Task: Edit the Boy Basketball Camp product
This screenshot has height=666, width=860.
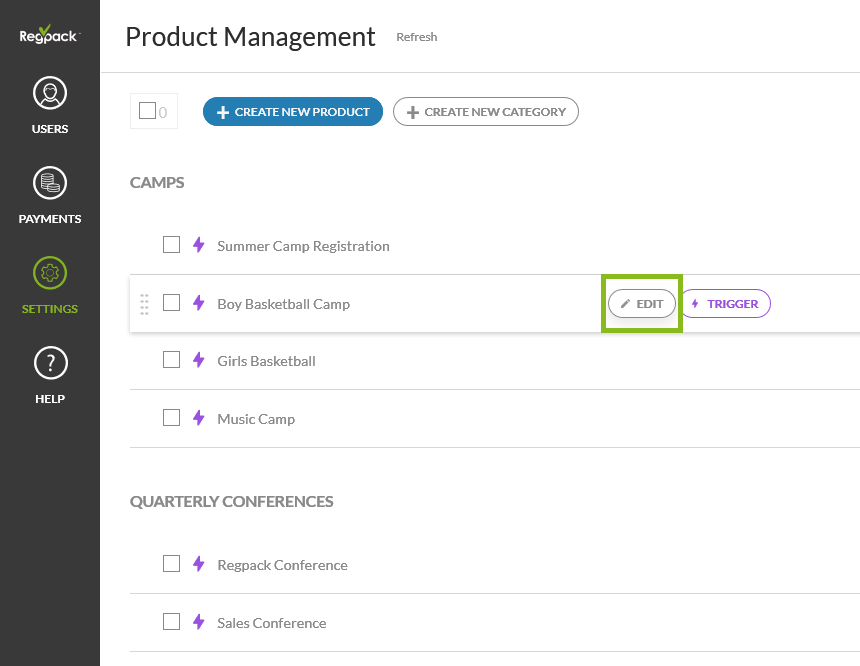Action: pos(642,303)
